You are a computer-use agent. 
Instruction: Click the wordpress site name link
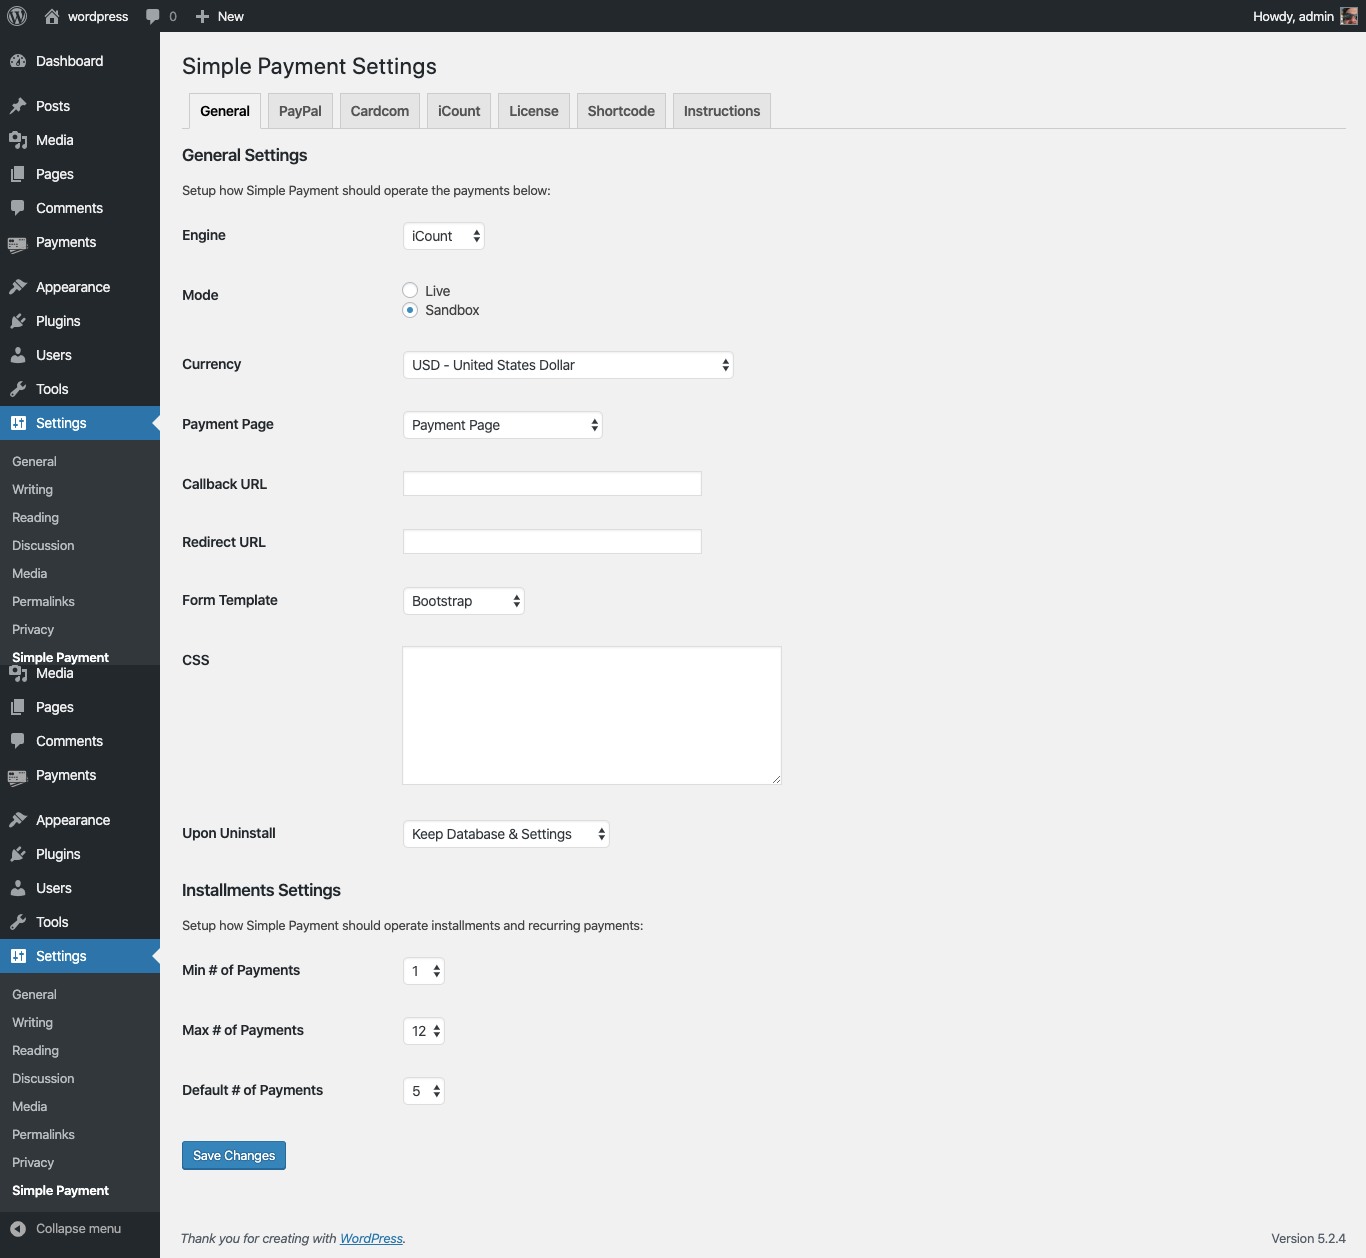(98, 16)
